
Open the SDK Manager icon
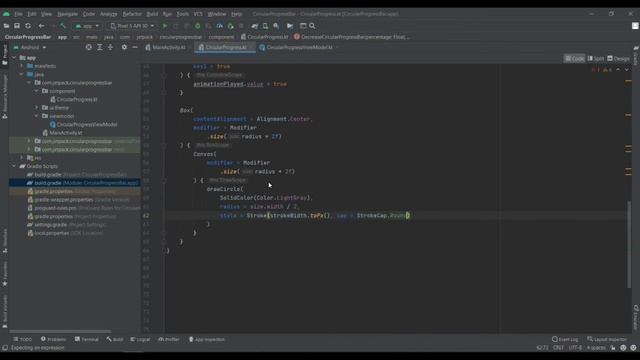pos(276,26)
